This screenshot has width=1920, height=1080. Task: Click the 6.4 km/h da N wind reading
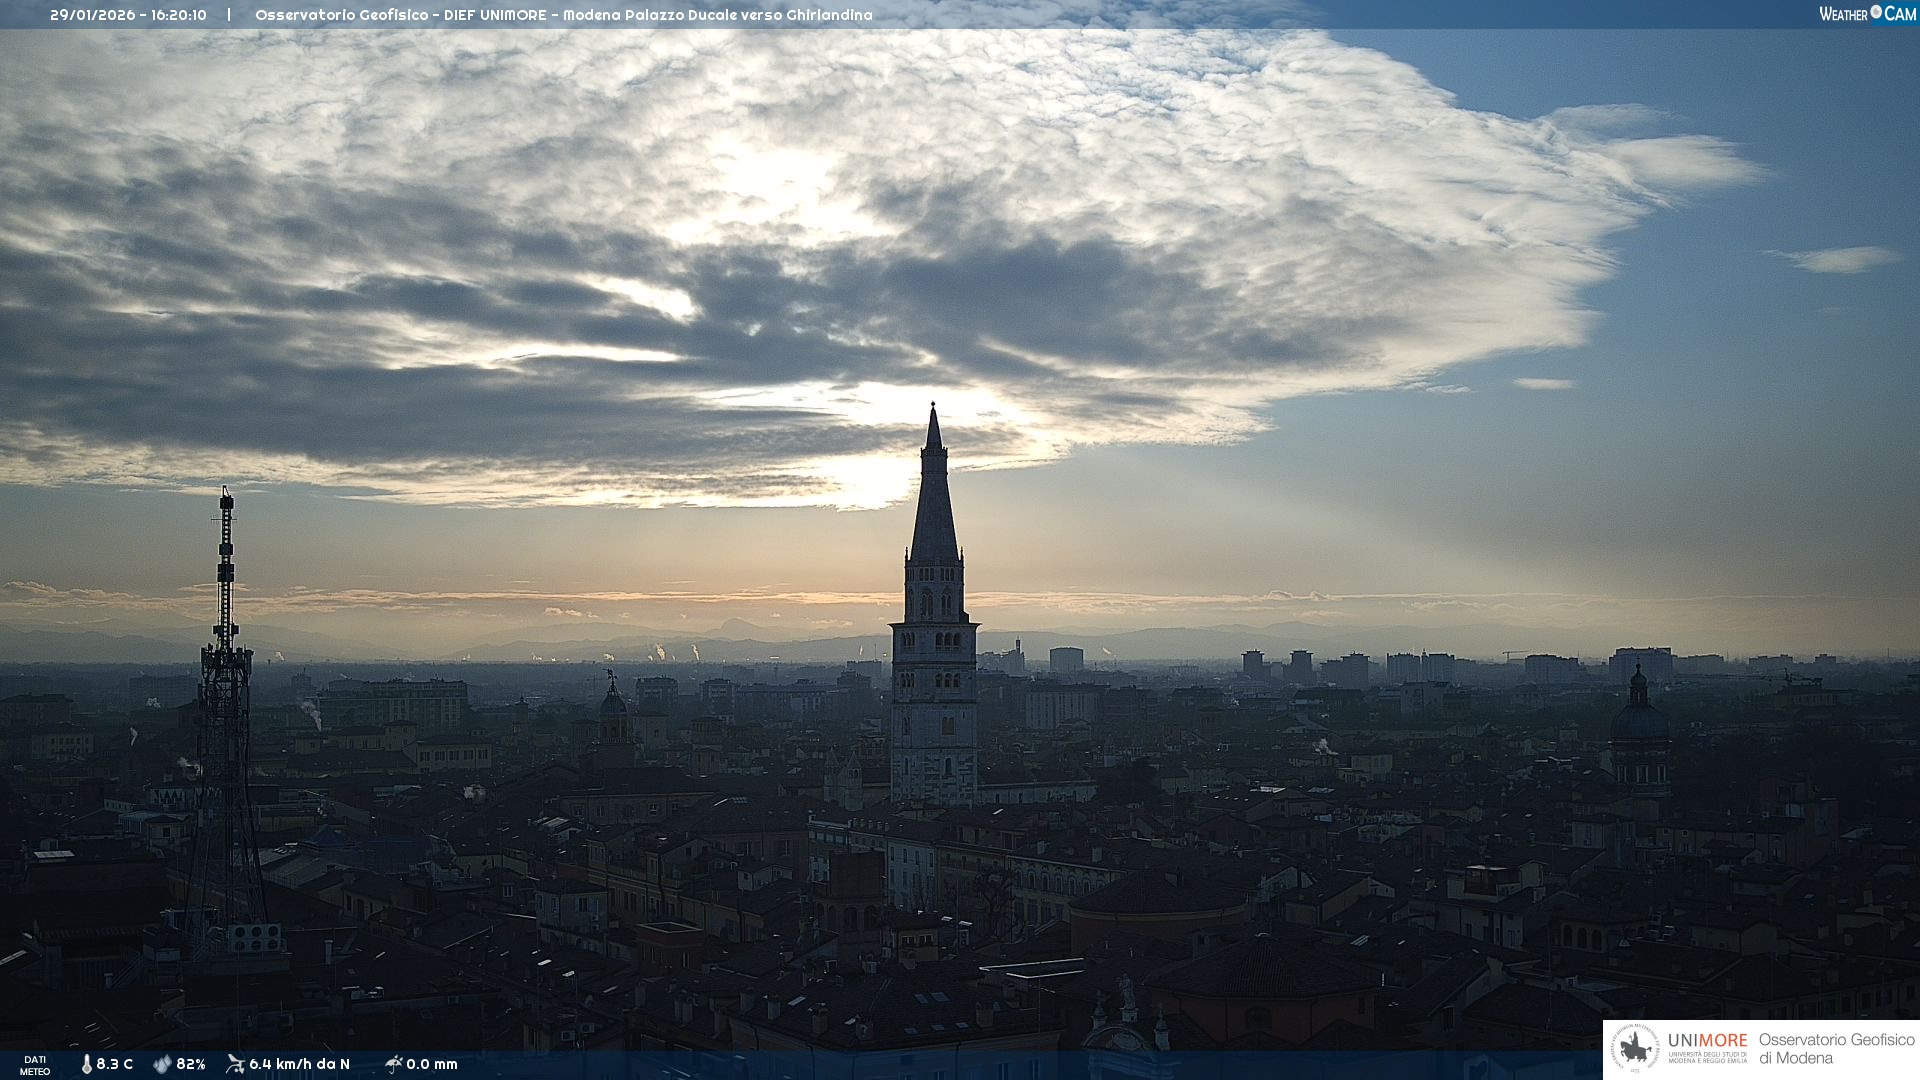(300, 1064)
